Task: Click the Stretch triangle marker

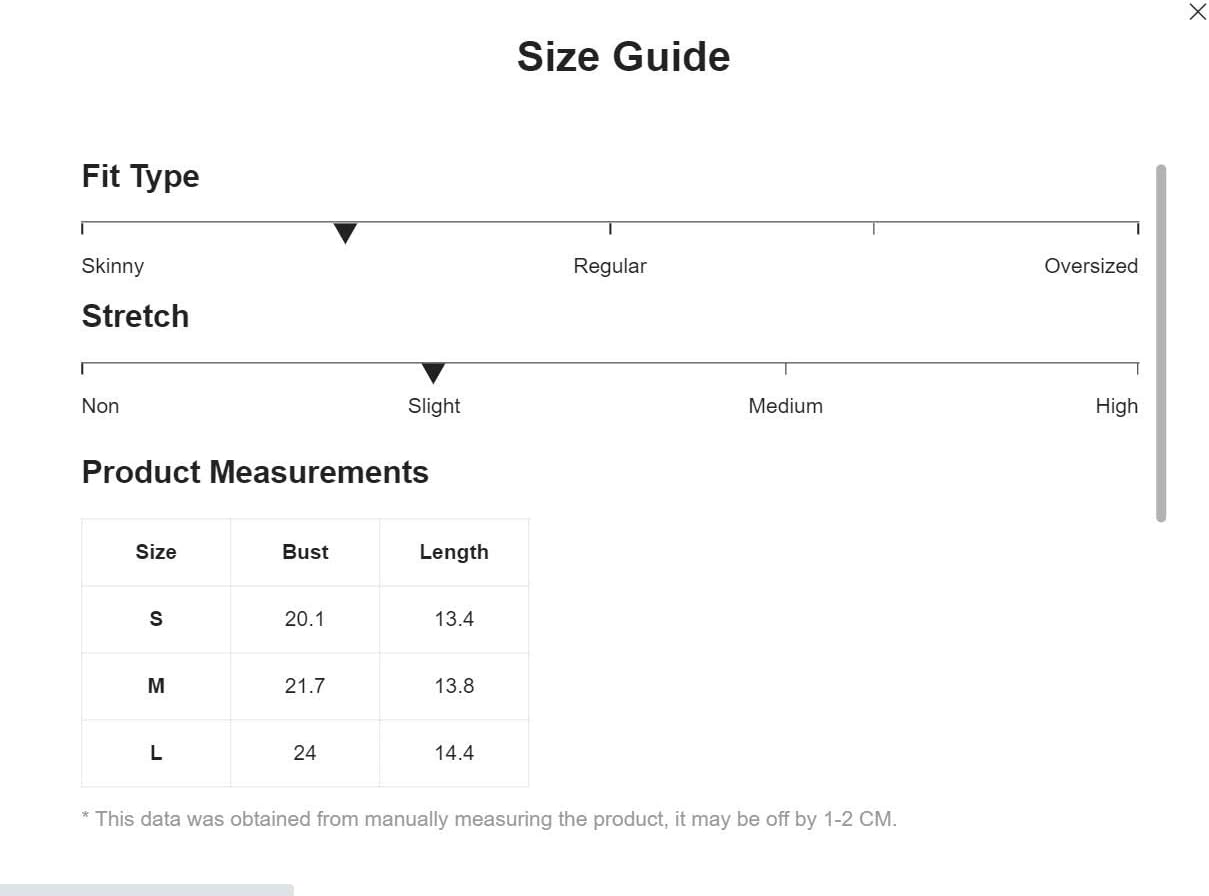Action: tap(433, 374)
